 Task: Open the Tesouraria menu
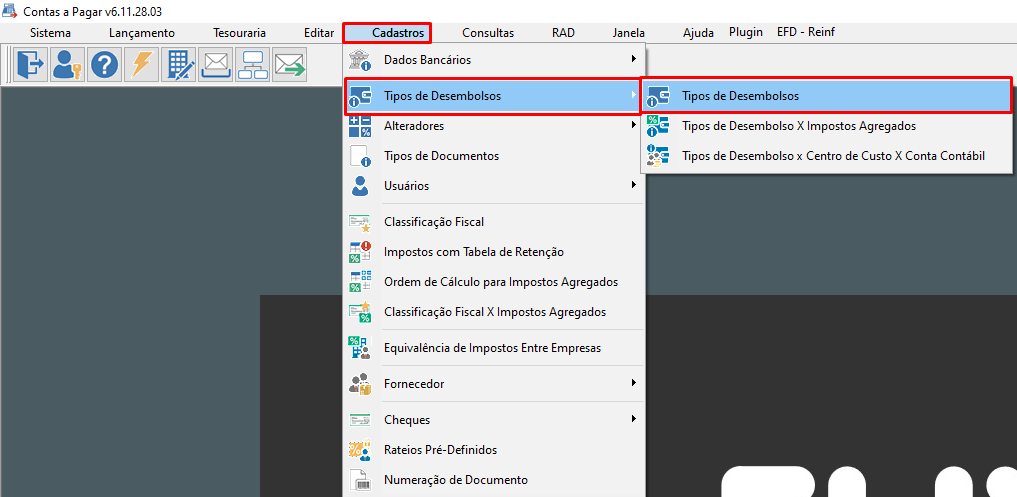(x=239, y=33)
